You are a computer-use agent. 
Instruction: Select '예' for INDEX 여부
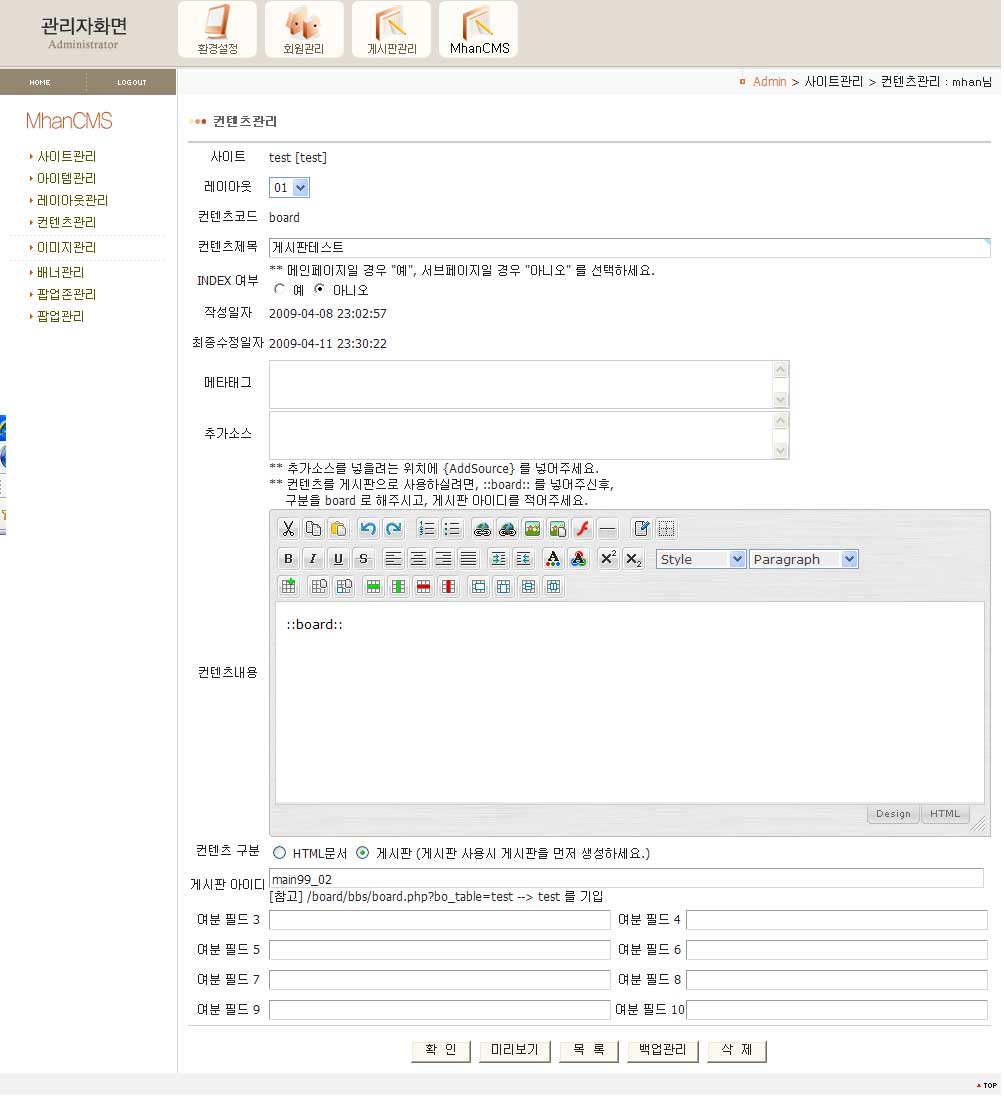pyautogui.click(x=280, y=290)
